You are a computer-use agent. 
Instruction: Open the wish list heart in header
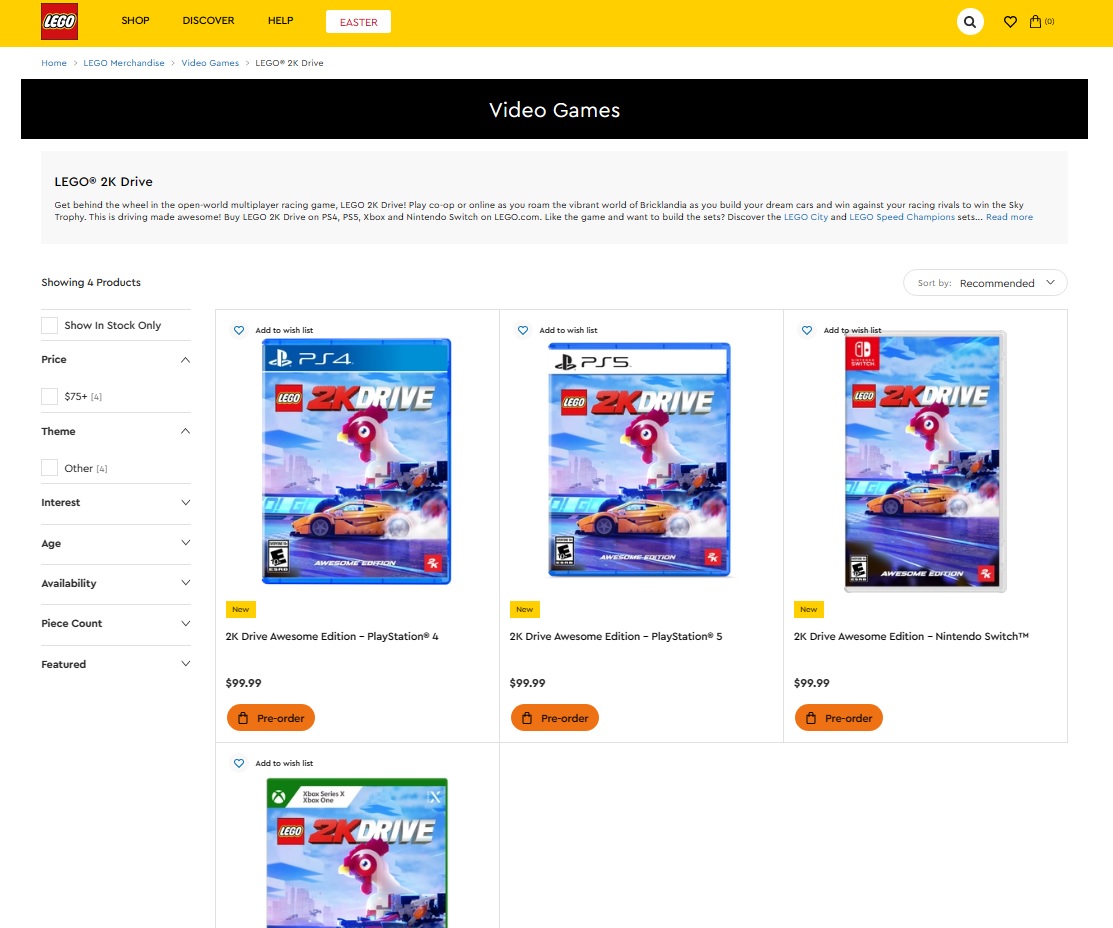(x=1010, y=22)
